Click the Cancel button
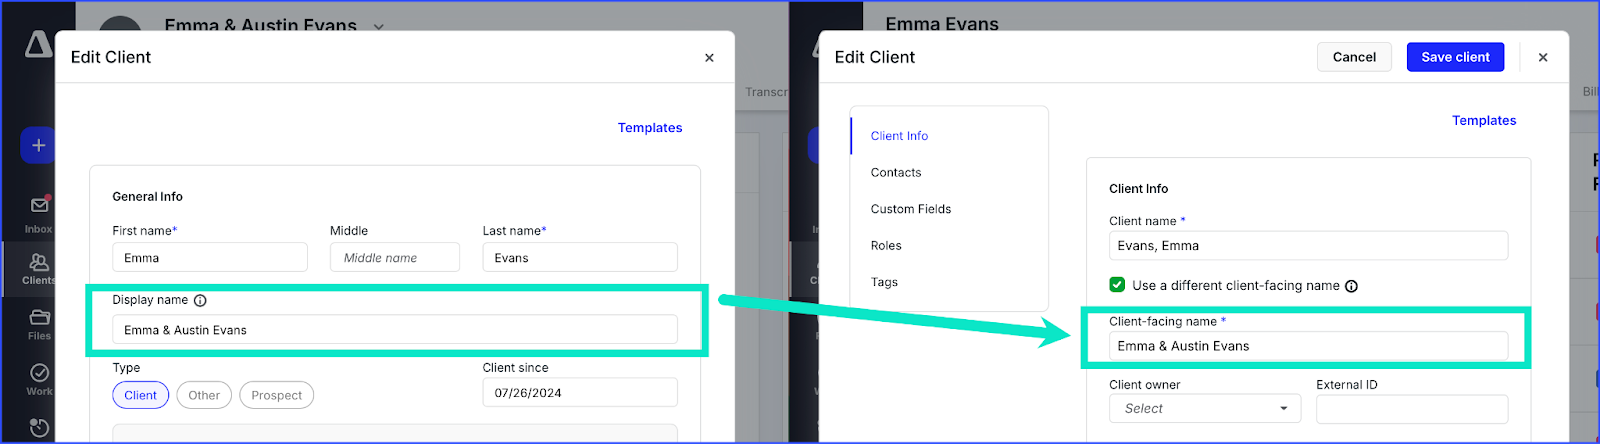The height and width of the screenshot is (444, 1600). [x=1354, y=57]
